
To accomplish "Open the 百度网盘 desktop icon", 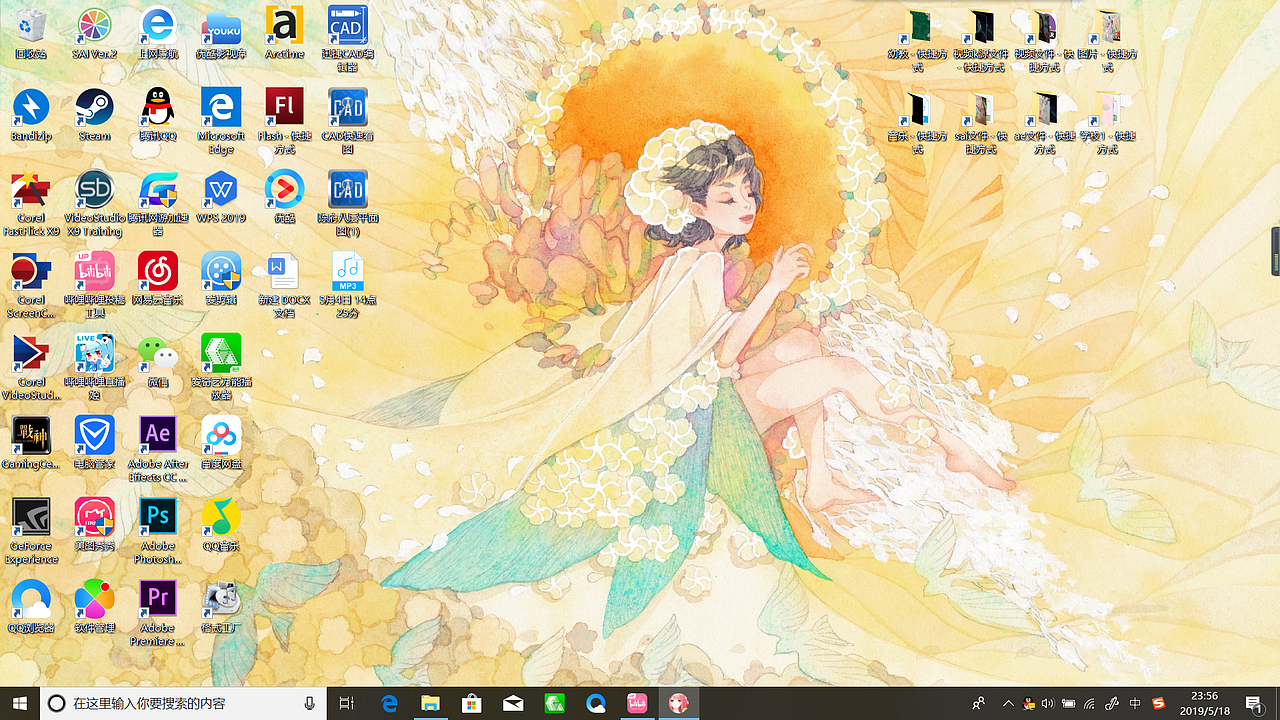I will 221,443.
